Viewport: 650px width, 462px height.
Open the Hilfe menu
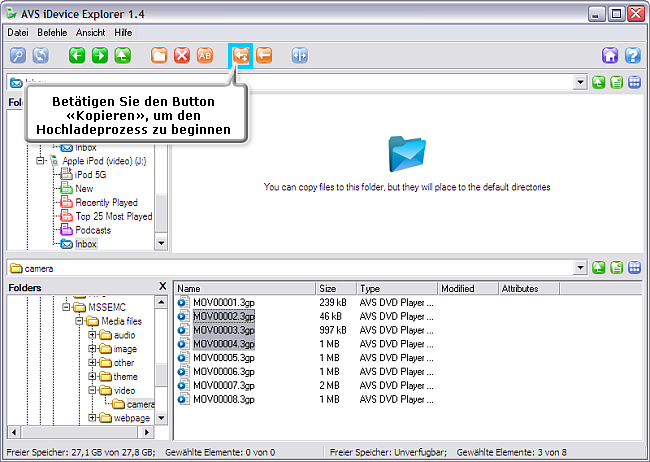tap(123, 32)
